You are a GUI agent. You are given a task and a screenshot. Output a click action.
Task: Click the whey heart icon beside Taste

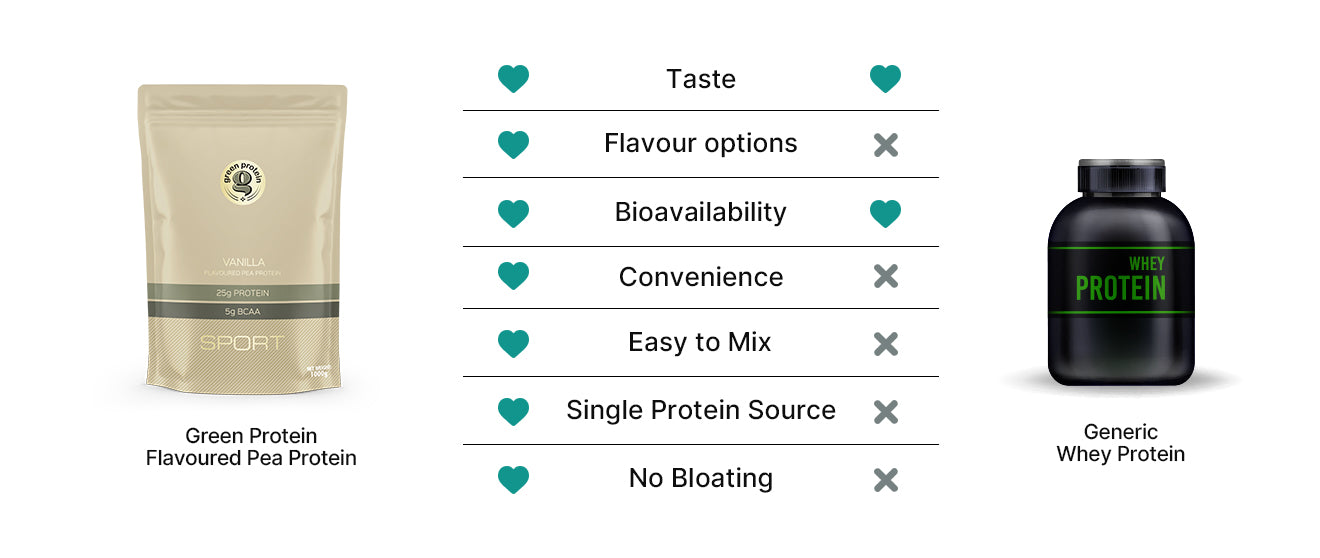[885, 79]
